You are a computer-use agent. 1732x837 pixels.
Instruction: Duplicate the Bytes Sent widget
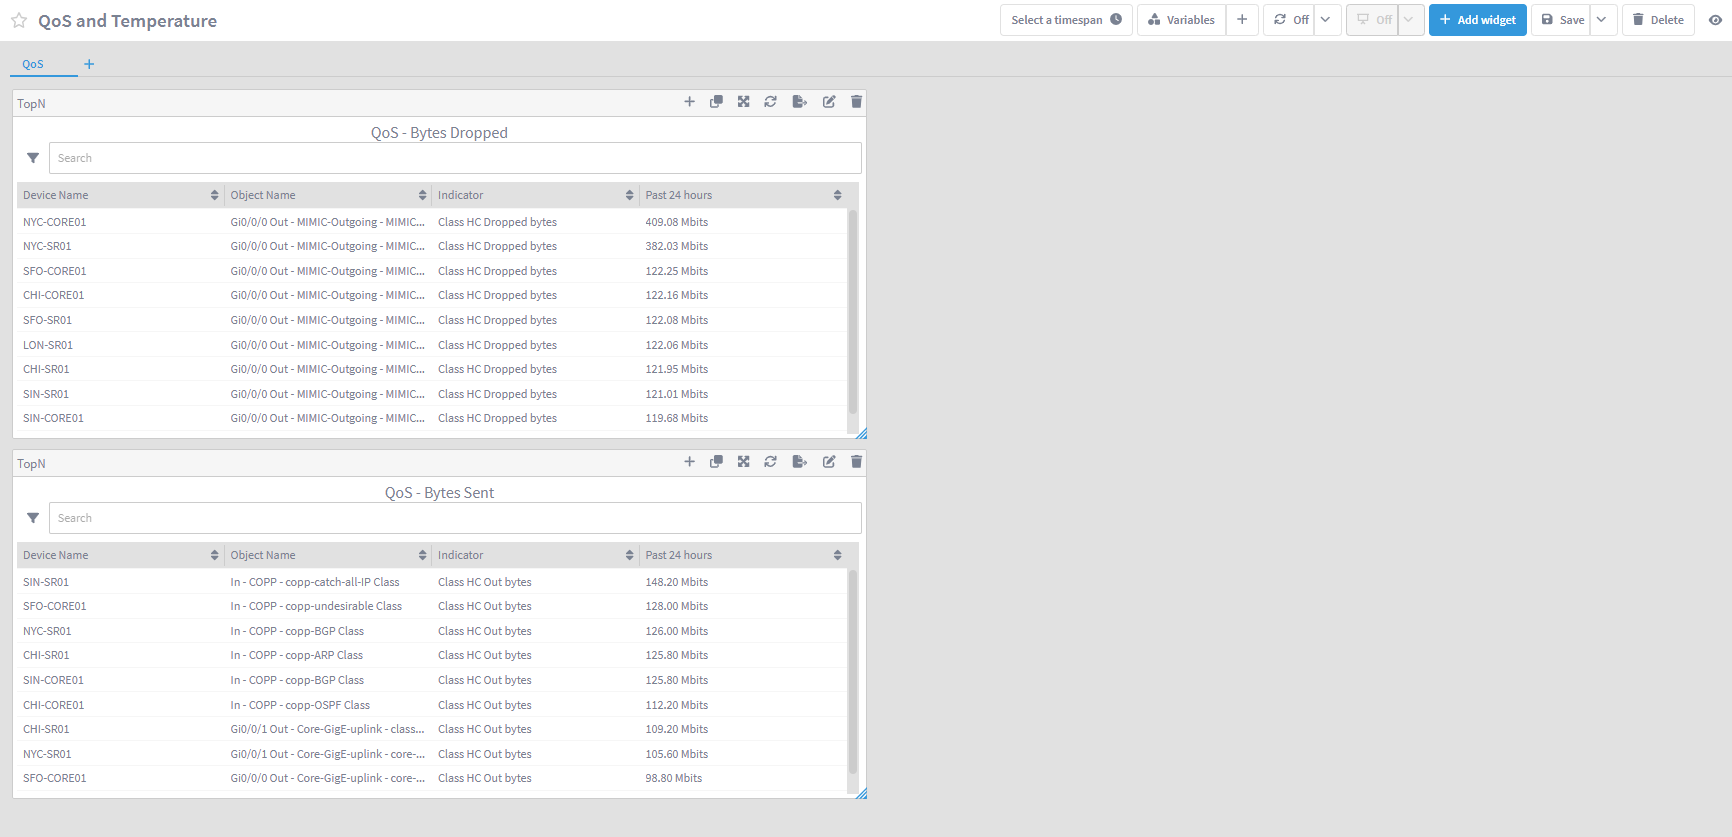pyautogui.click(x=716, y=462)
